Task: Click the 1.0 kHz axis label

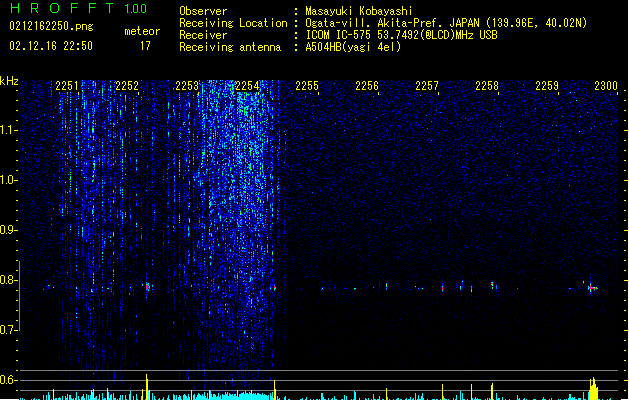Action: click(x=8, y=180)
